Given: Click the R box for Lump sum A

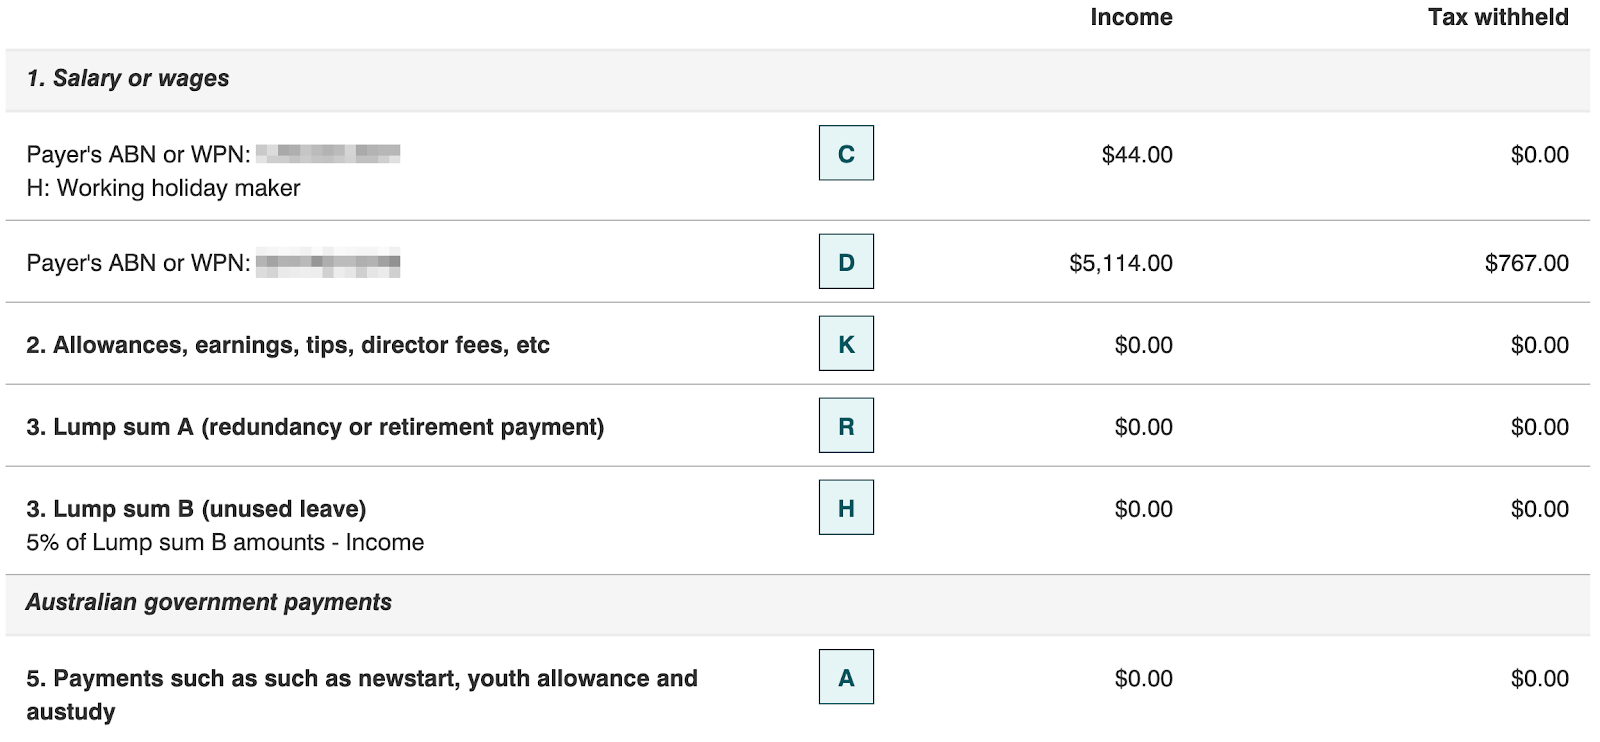Looking at the screenshot, I should tap(846, 426).
